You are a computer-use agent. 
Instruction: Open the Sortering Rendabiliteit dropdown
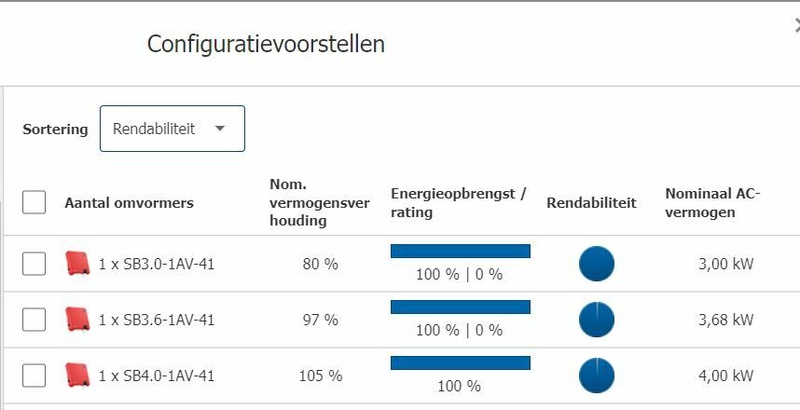pyautogui.click(x=172, y=129)
